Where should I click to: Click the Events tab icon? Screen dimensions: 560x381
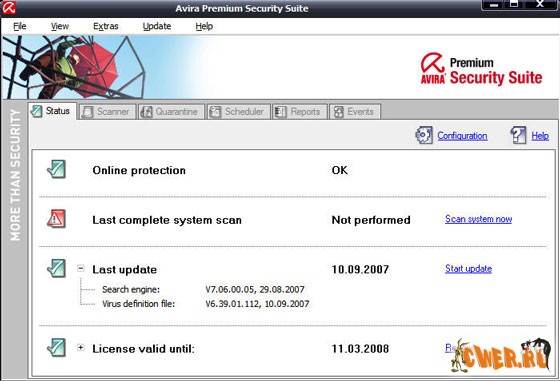pyautogui.click(x=338, y=112)
